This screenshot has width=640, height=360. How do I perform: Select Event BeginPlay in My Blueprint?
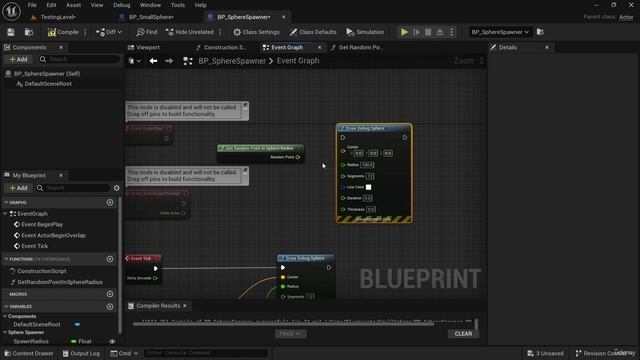pos(42,224)
